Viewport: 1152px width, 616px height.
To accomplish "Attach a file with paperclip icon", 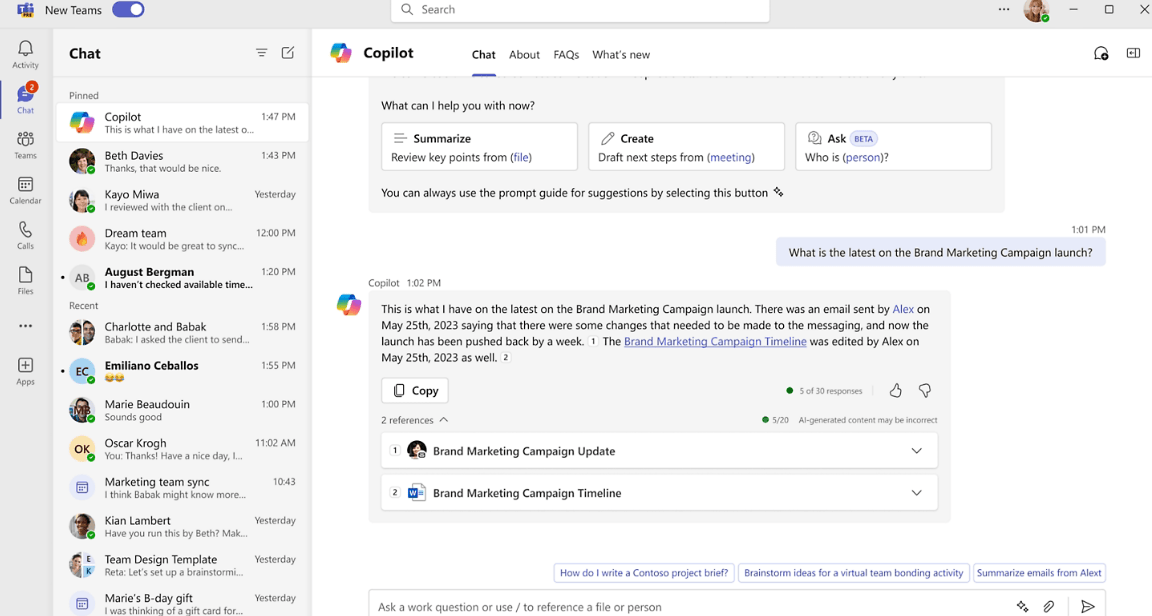I will (1049, 606).
